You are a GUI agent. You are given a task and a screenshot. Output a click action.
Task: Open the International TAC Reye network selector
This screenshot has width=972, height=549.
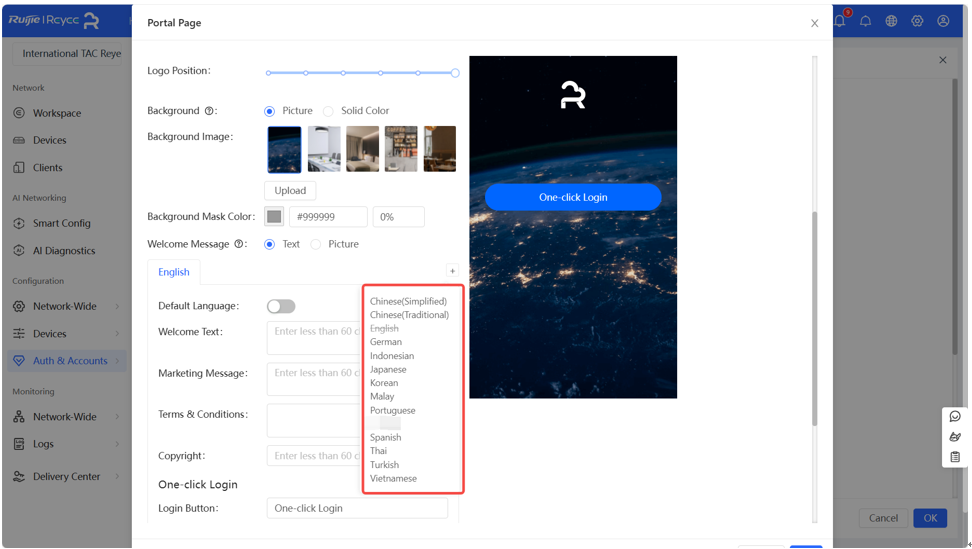pos(67,53)
